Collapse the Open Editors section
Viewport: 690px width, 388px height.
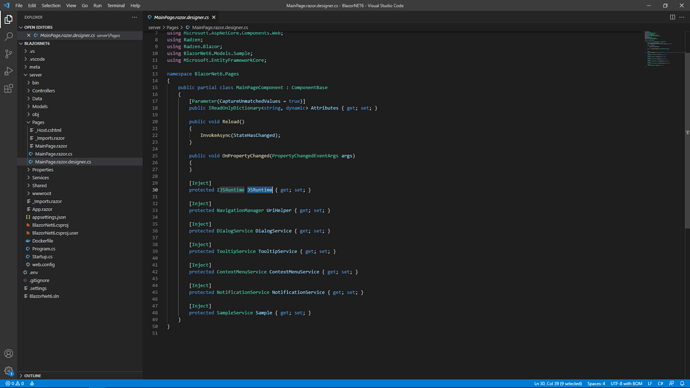21,27
